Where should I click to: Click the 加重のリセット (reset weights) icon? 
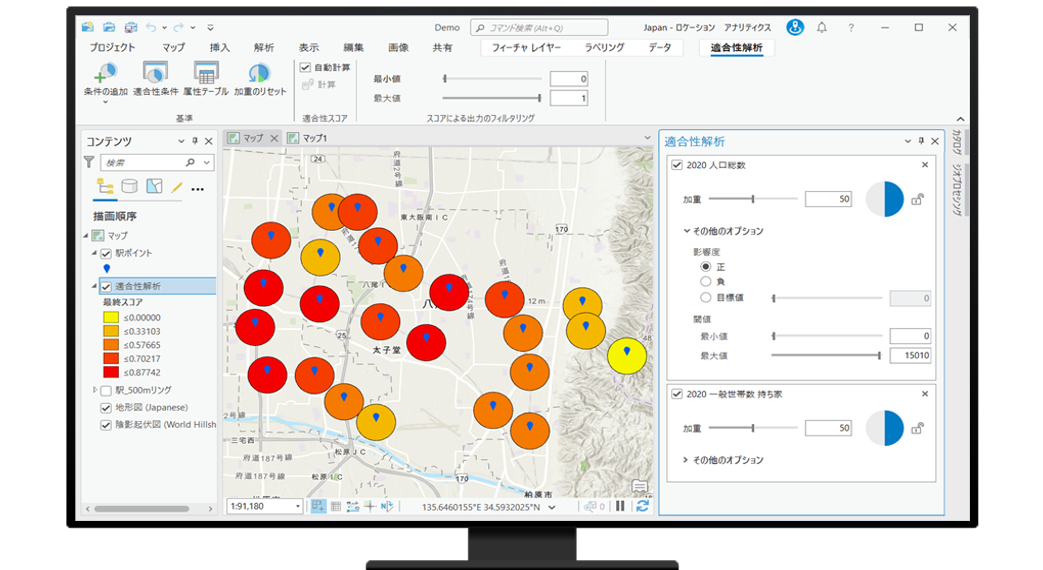[x=259, y=74]
